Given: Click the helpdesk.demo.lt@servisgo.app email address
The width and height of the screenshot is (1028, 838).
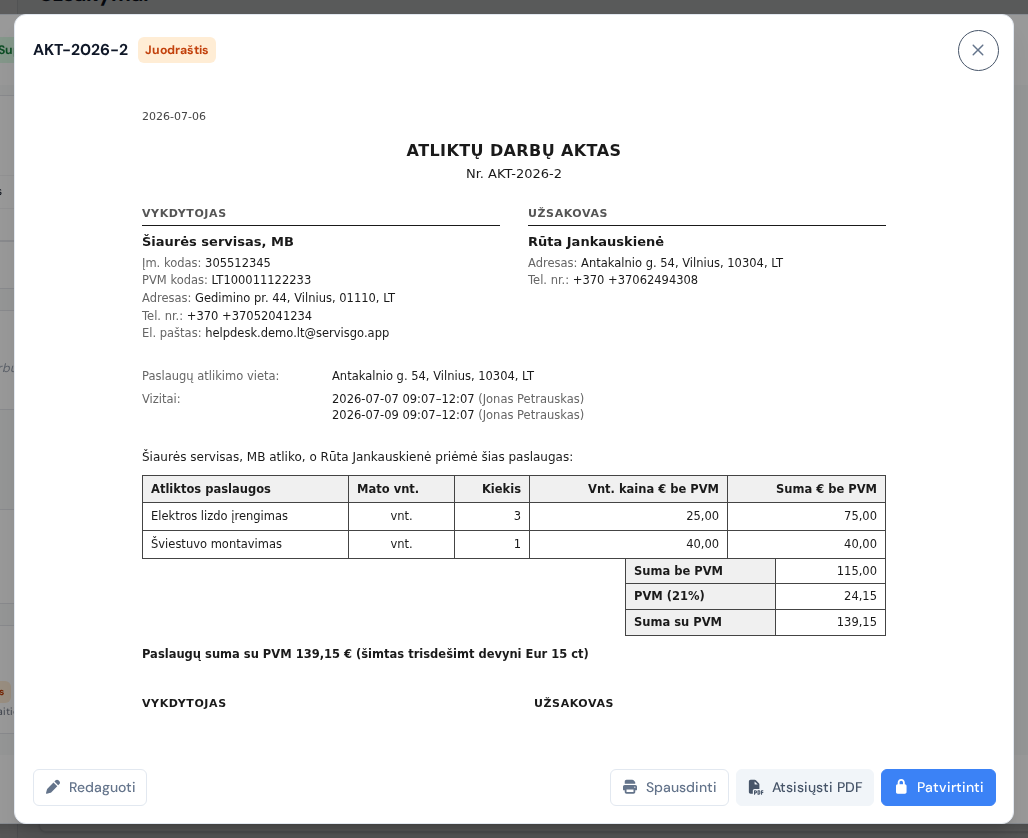Looking at the screenshot, I should click(297, 332).
